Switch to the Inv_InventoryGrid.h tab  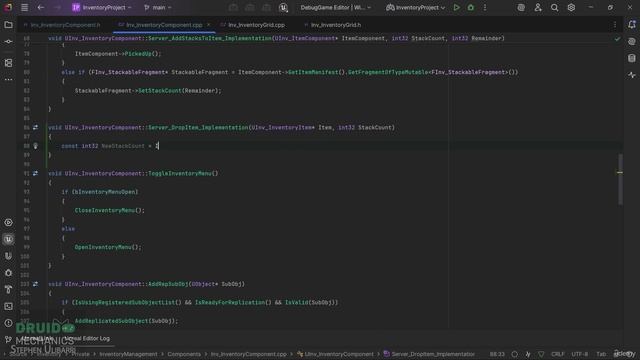[332, 25]
